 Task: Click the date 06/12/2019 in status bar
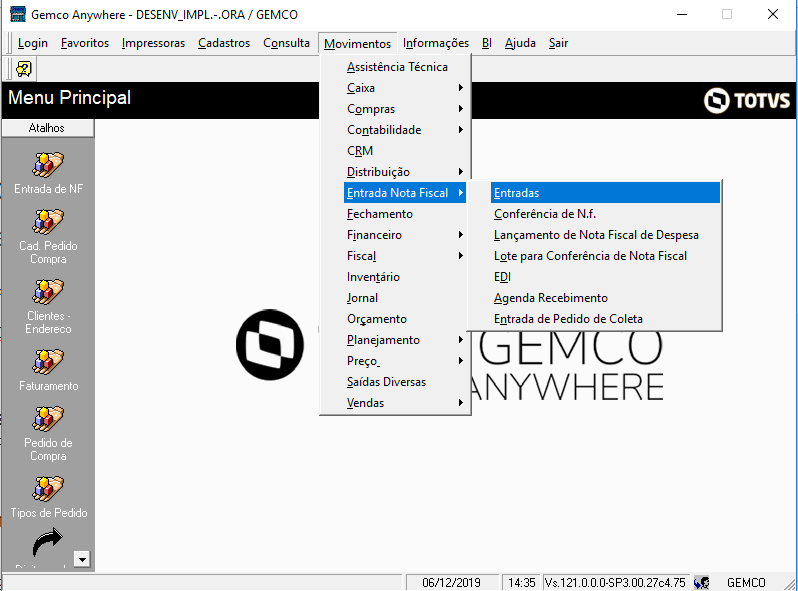point(451,582)
